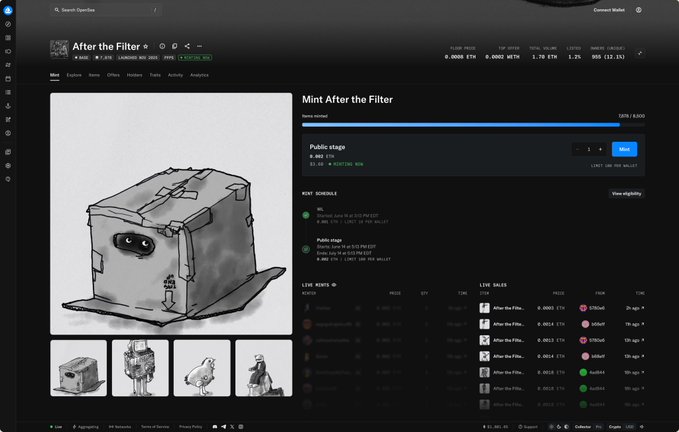The image size is (679, 432).
Task: Open the Offers tab
Action: tap(113, 75)
